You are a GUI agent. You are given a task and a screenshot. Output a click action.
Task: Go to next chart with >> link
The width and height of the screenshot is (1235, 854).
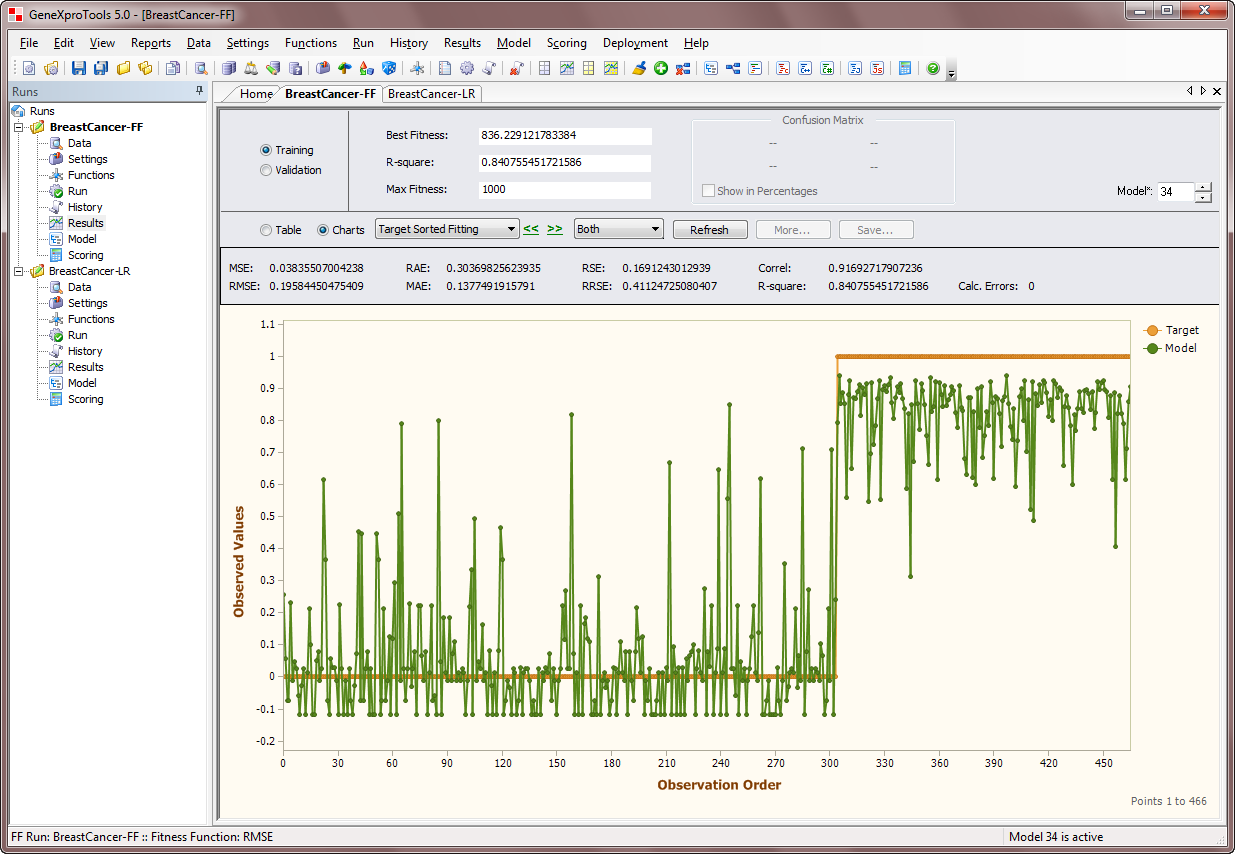tap(554, 229)
